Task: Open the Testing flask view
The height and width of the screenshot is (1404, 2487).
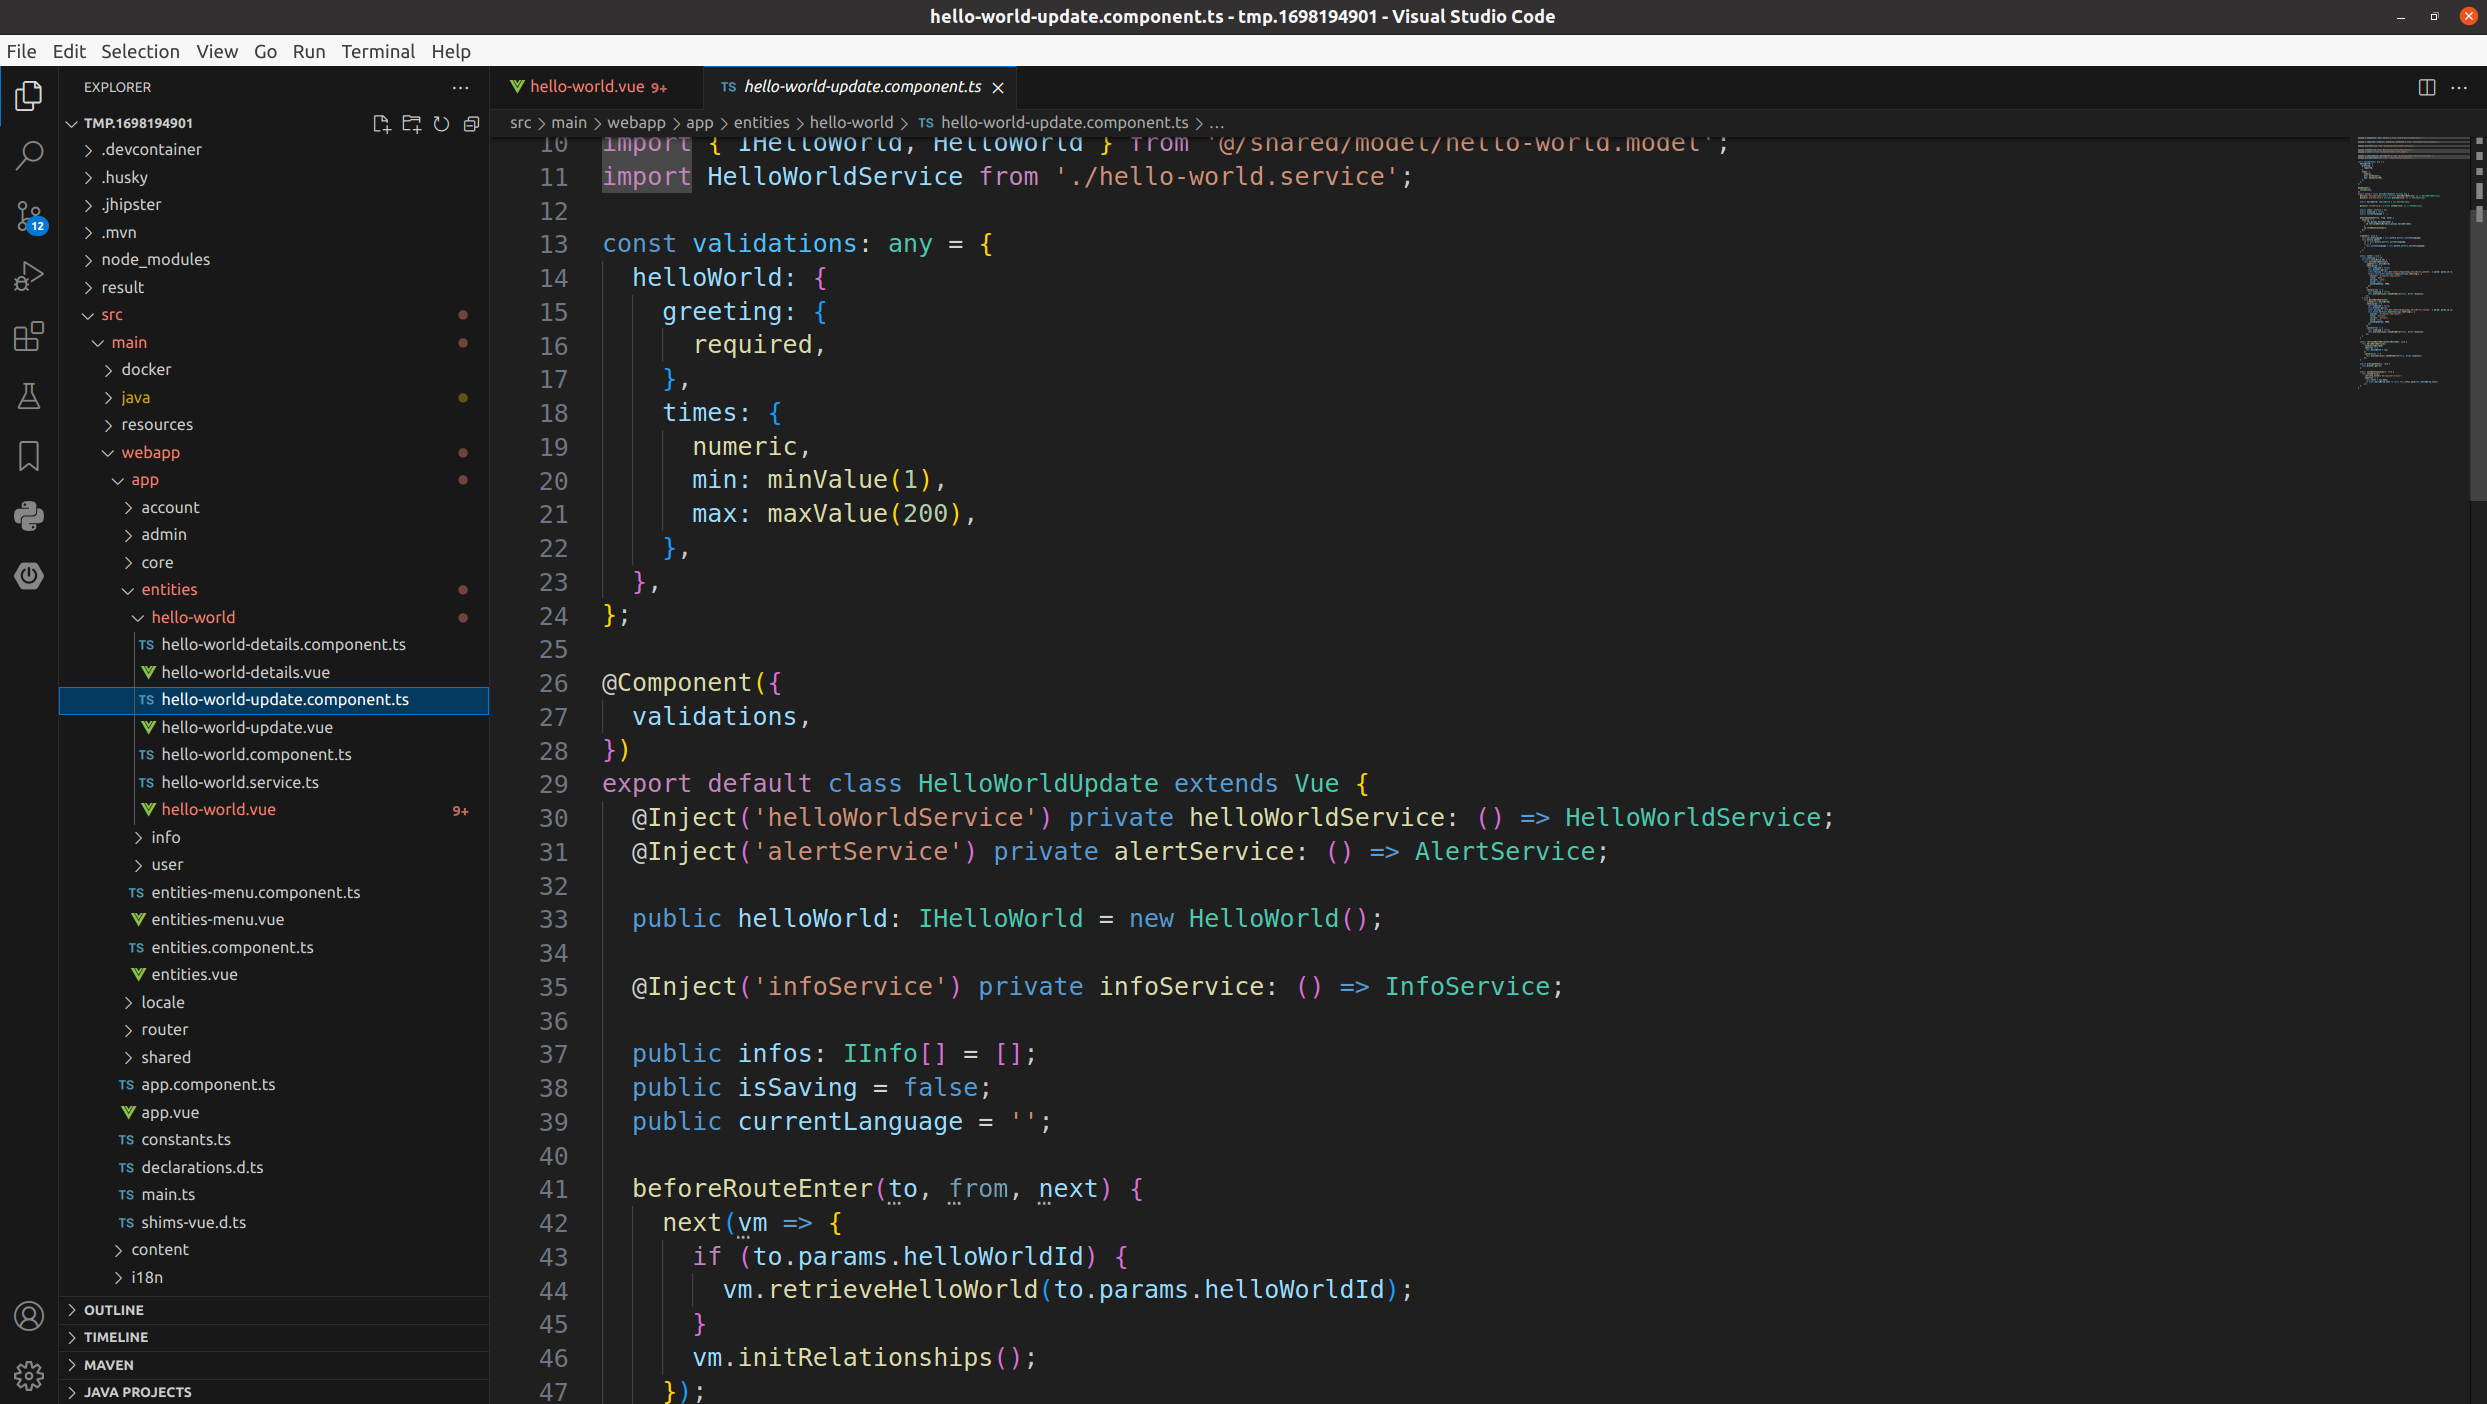Action: [29, 396]
